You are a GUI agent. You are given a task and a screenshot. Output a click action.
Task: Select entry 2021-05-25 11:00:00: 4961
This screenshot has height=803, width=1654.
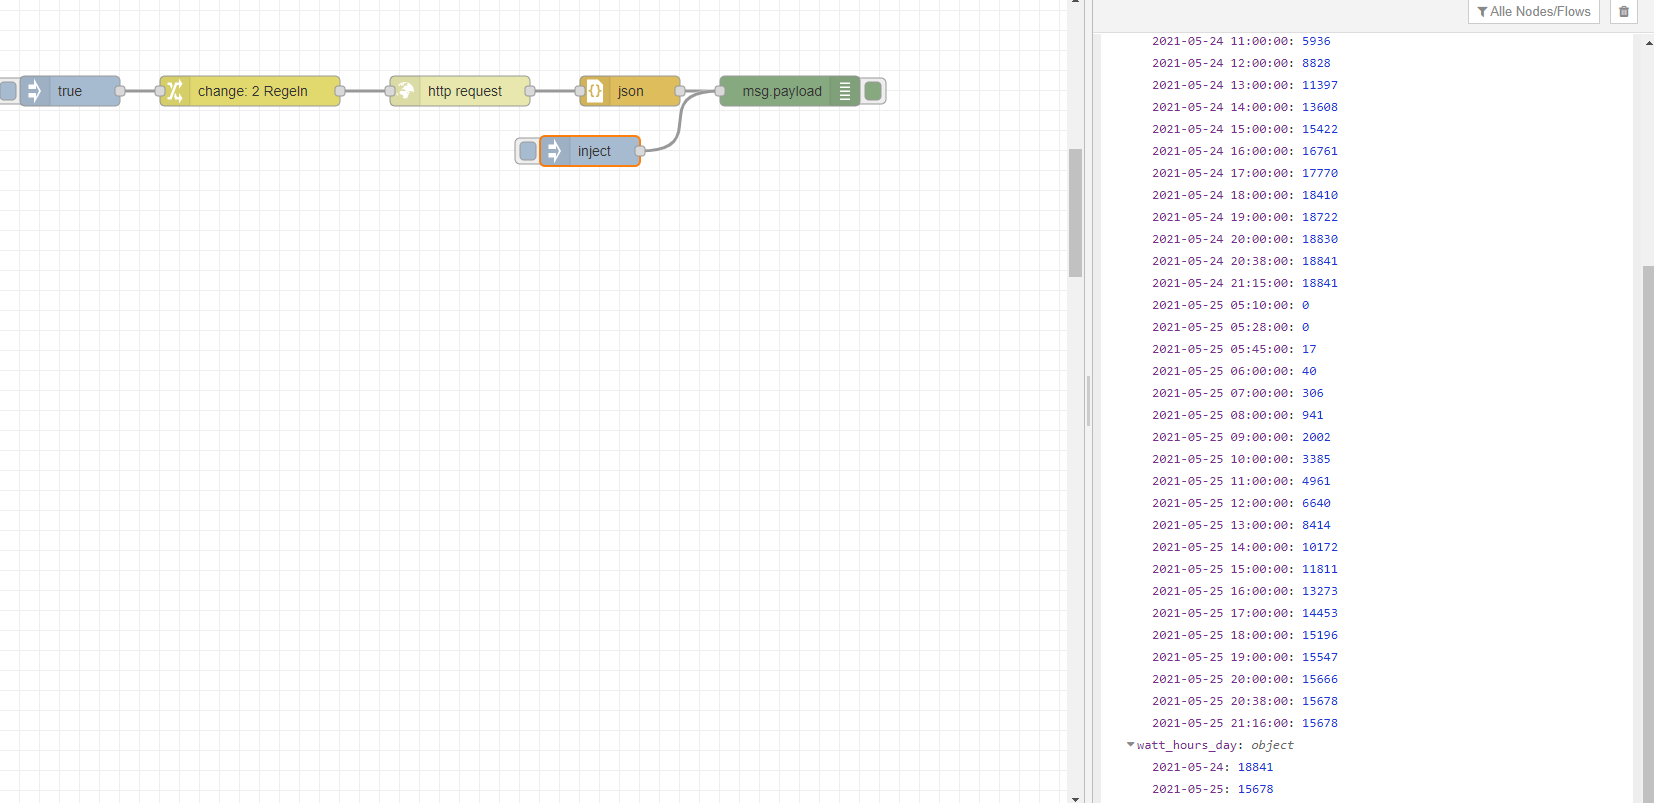1241,481
